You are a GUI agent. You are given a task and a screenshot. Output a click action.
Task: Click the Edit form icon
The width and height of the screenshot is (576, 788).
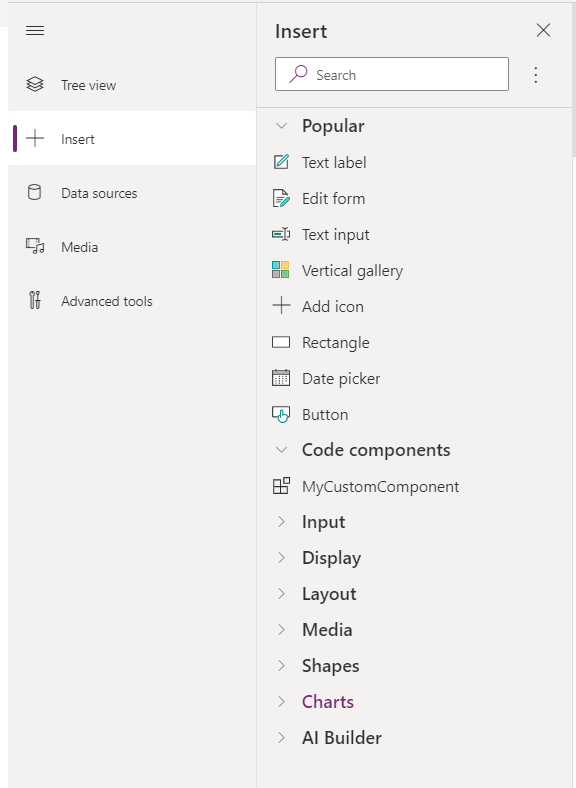281,199
